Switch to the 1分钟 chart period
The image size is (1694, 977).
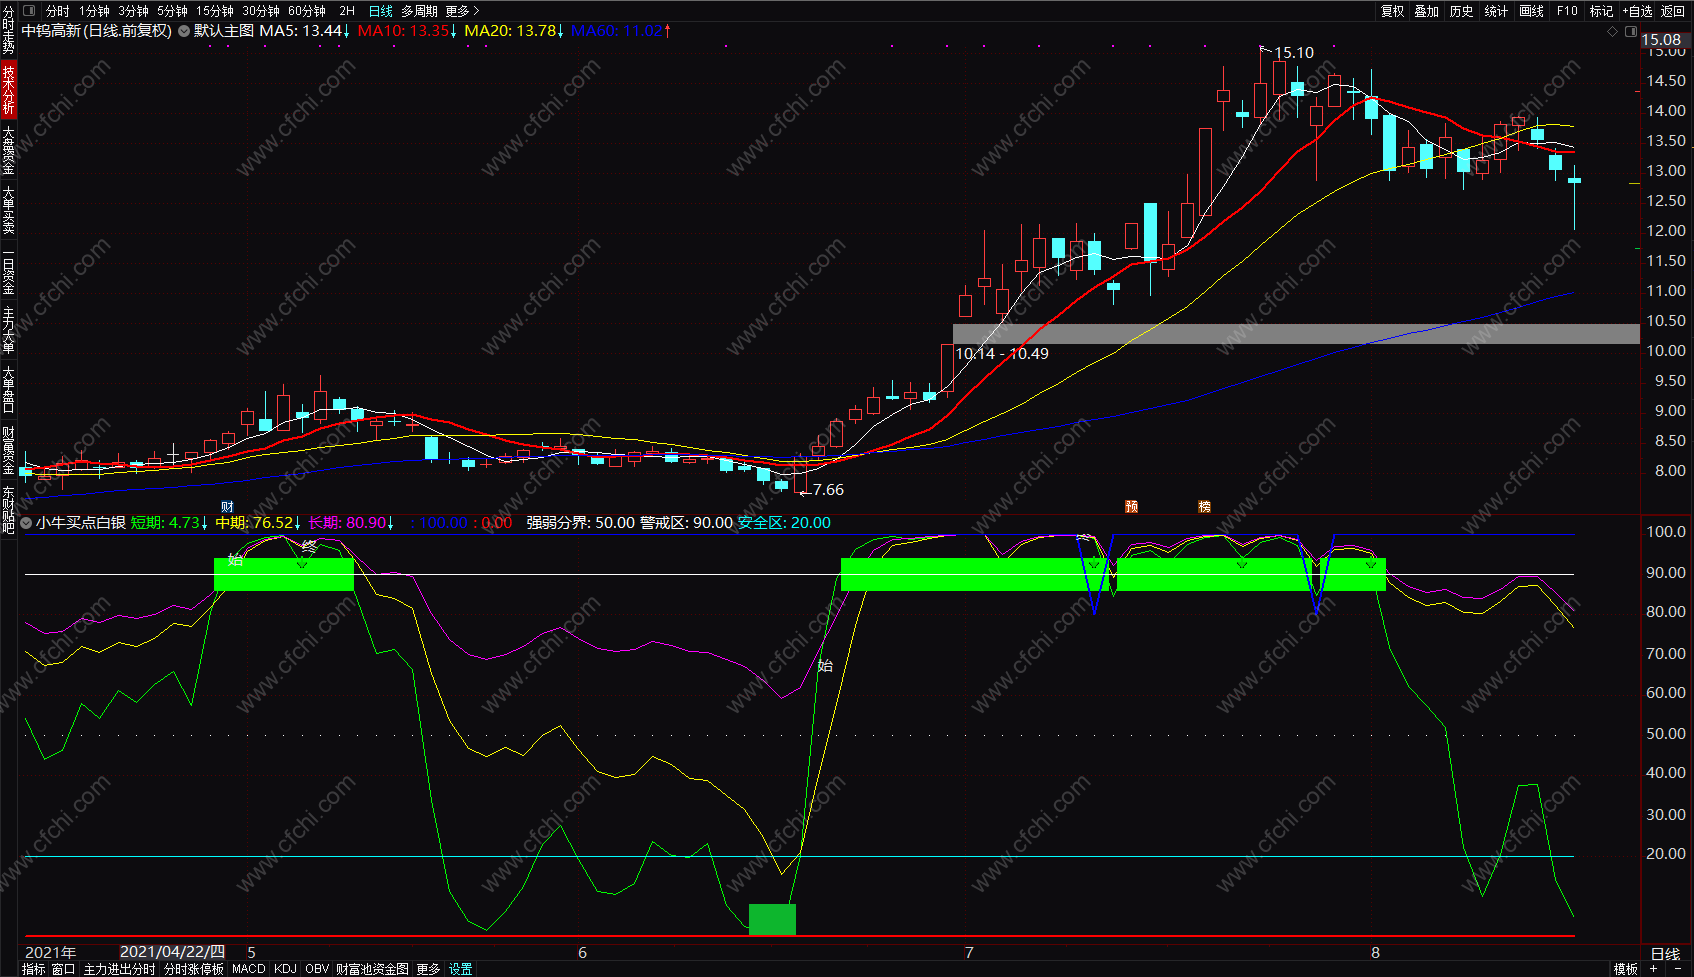click(x=94, y=11)
